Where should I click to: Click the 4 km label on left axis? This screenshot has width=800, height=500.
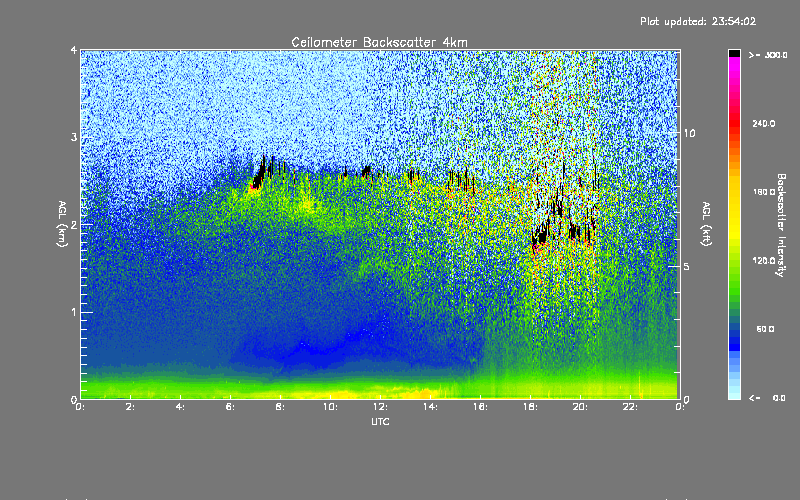(x=74, y=50)
